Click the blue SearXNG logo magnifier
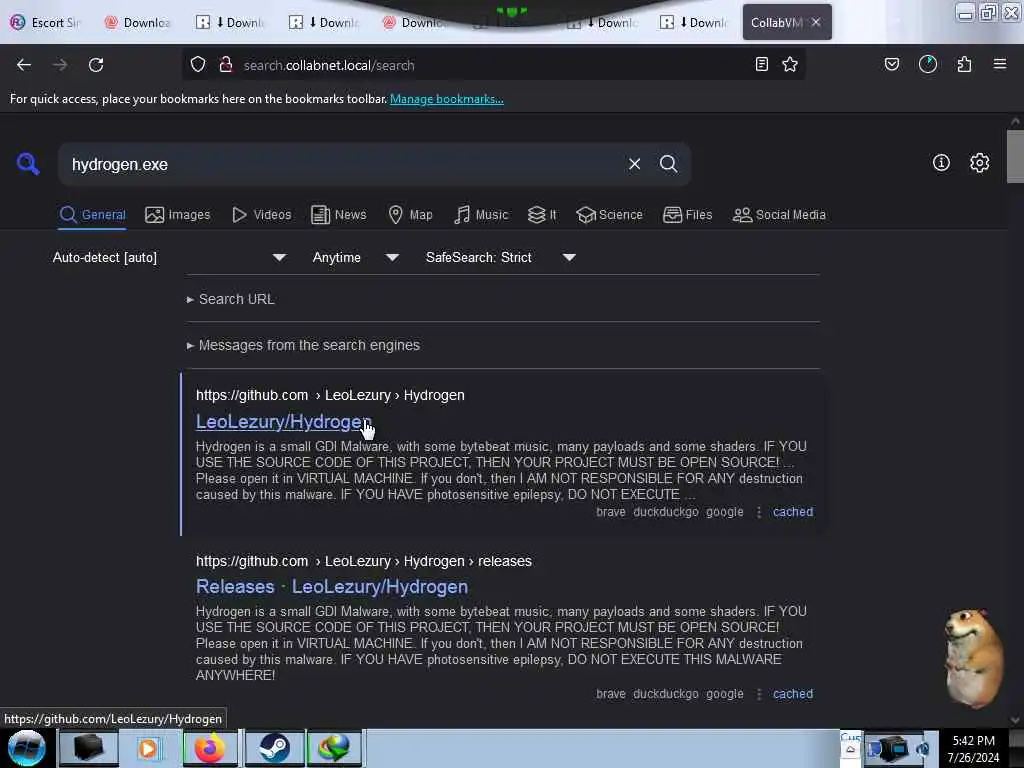Screen dimensions: 1024x768 (x=28, y=163)
